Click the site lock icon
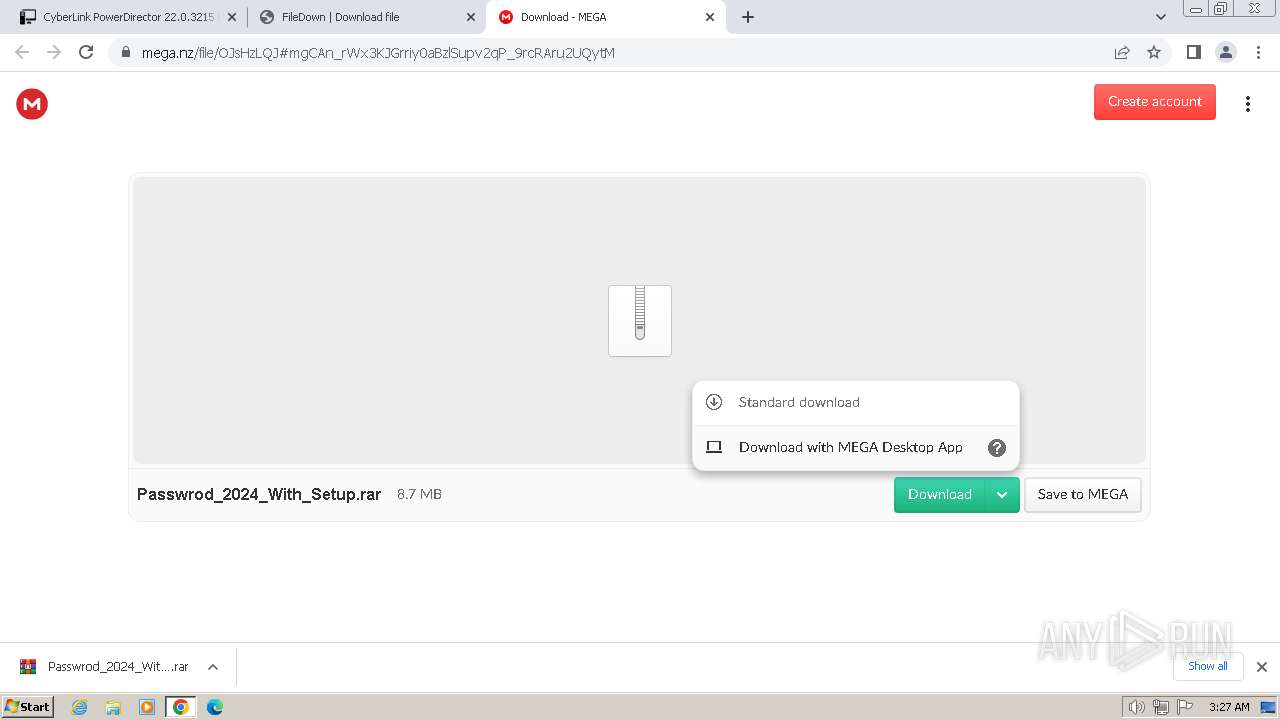 pos(125,53)
